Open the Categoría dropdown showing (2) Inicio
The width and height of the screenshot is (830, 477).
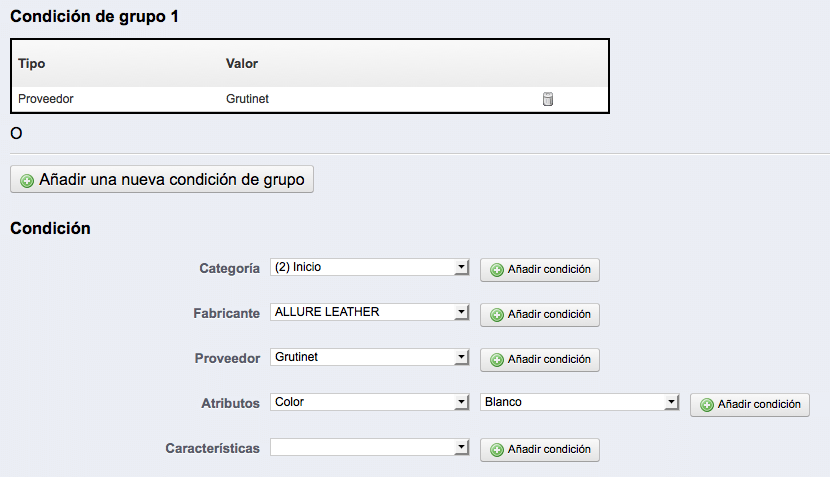[369, 267]
